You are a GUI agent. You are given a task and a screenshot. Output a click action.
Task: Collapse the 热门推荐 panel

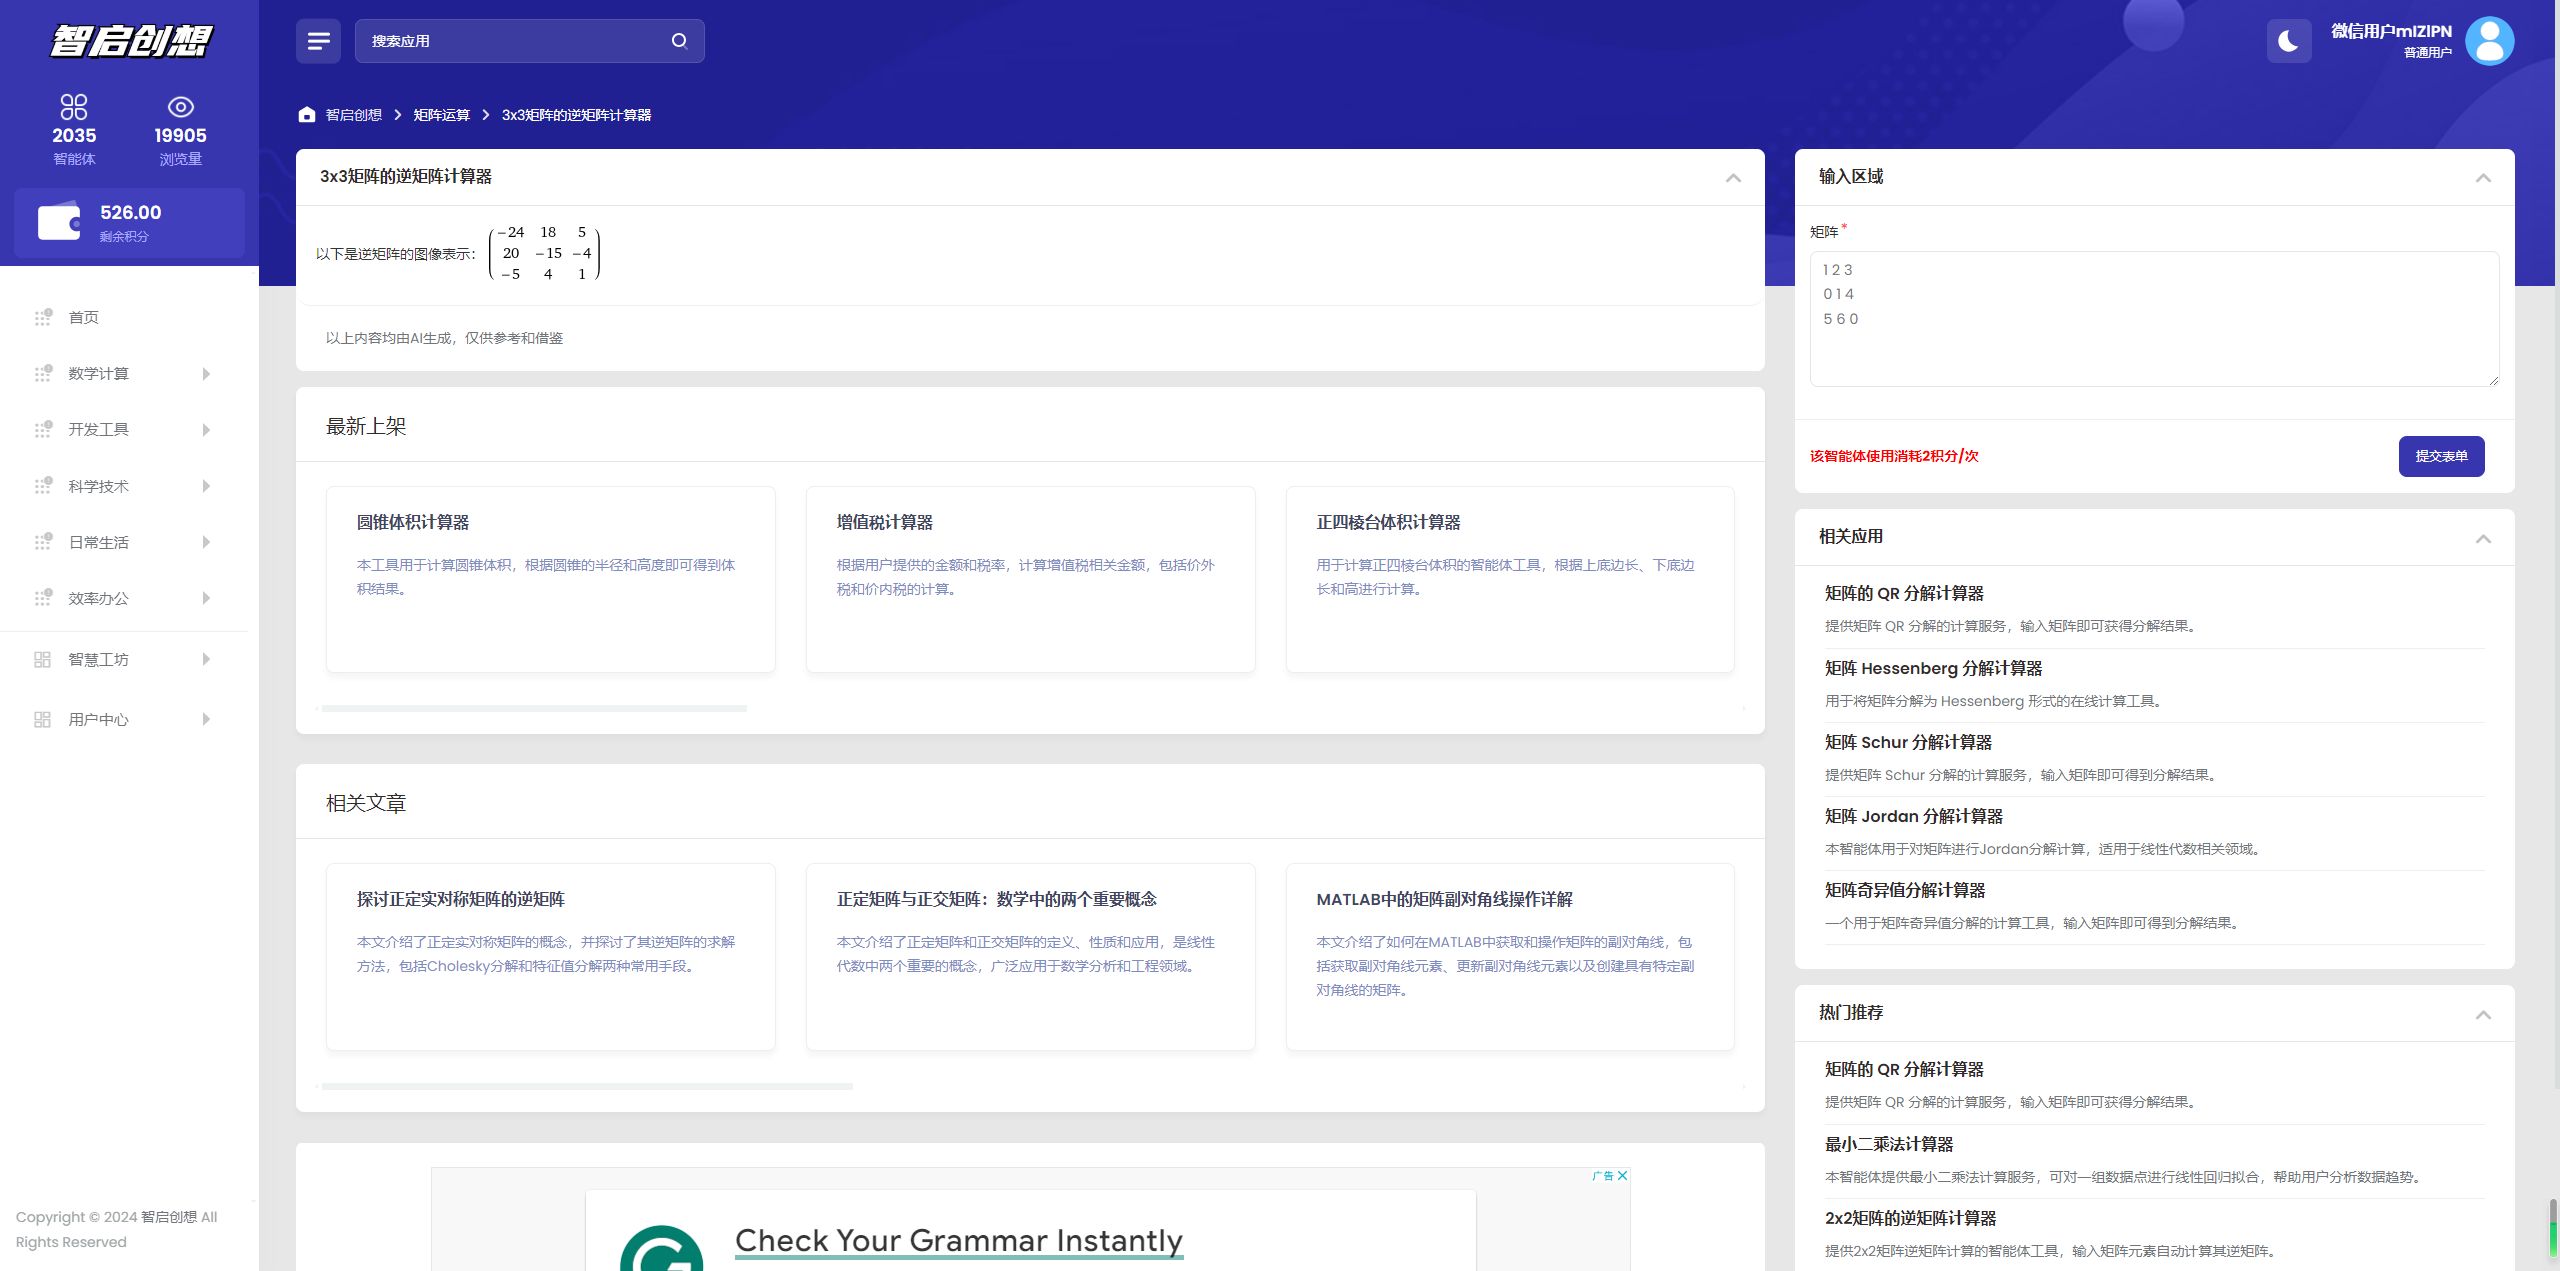pyautogui.click(x=2483, y=1015)
